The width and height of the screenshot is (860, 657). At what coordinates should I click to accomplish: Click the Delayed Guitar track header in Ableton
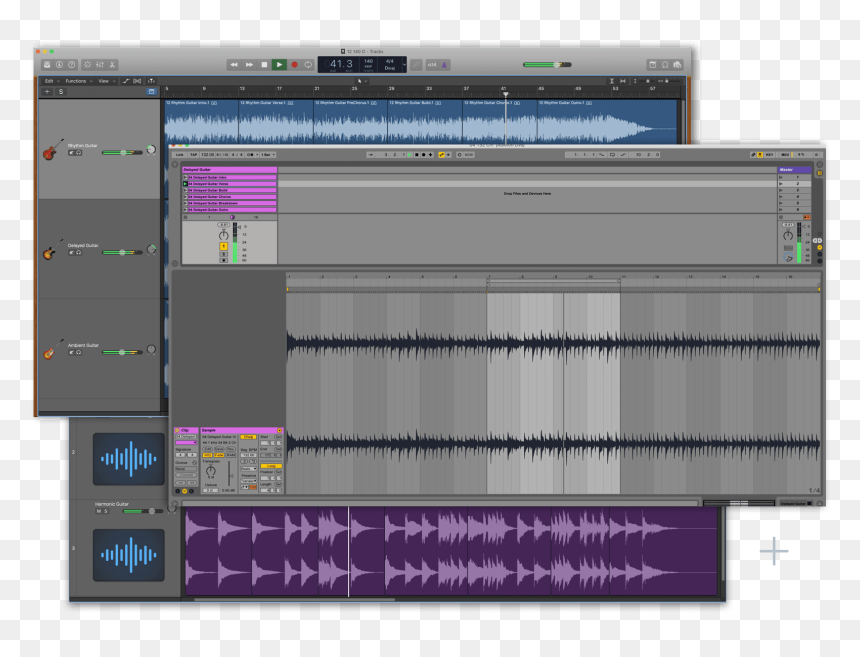point(229,170)
